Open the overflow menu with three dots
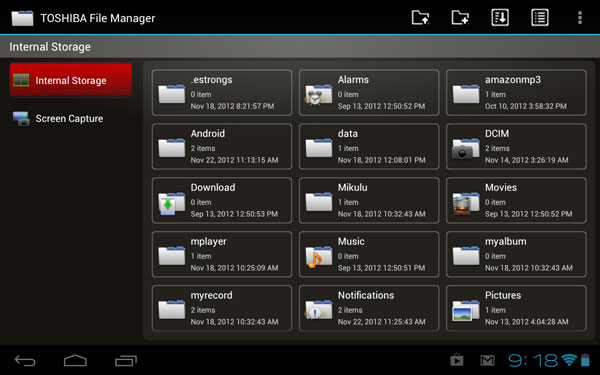This screenshot has width=600, height=375. (580, 18)
